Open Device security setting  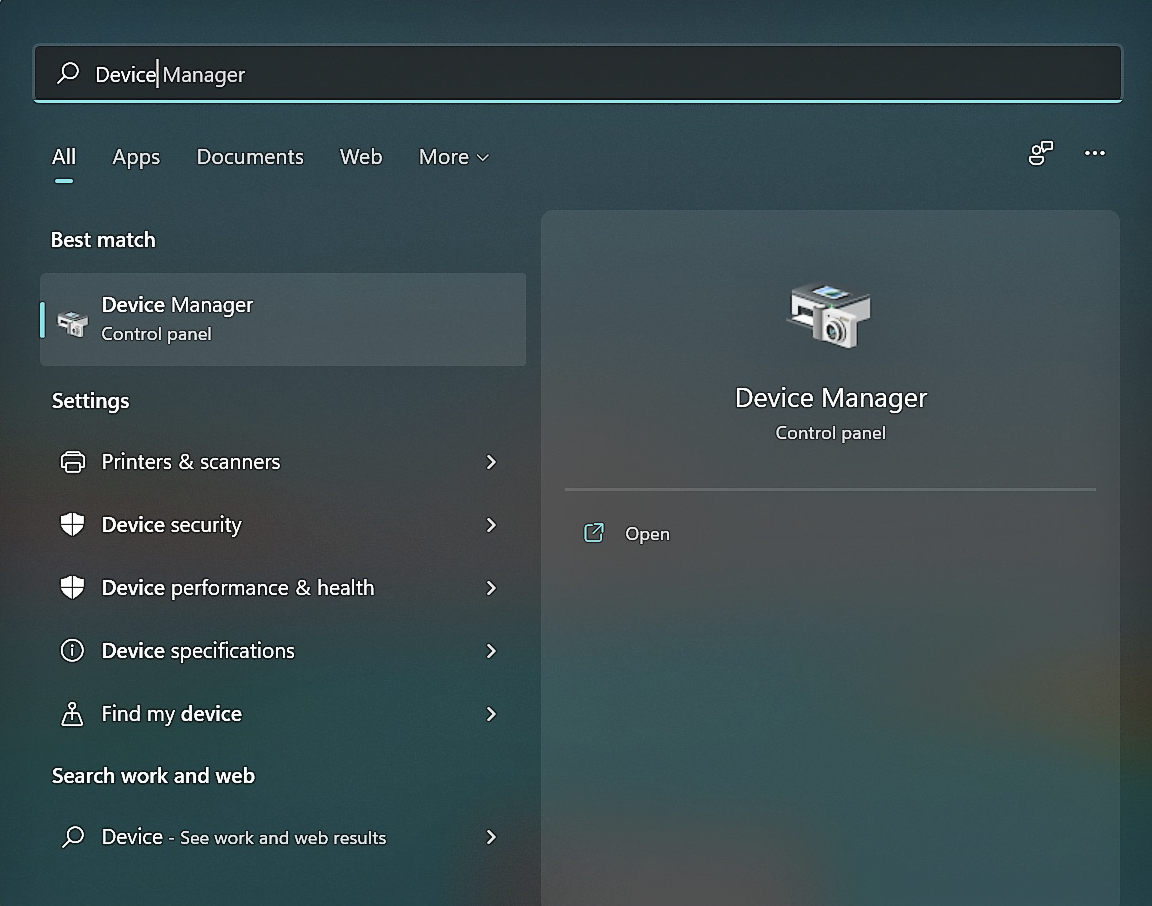283,525
